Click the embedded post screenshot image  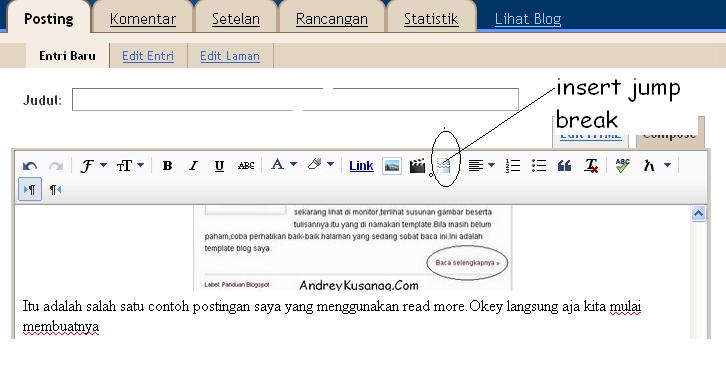click(353, 248)
